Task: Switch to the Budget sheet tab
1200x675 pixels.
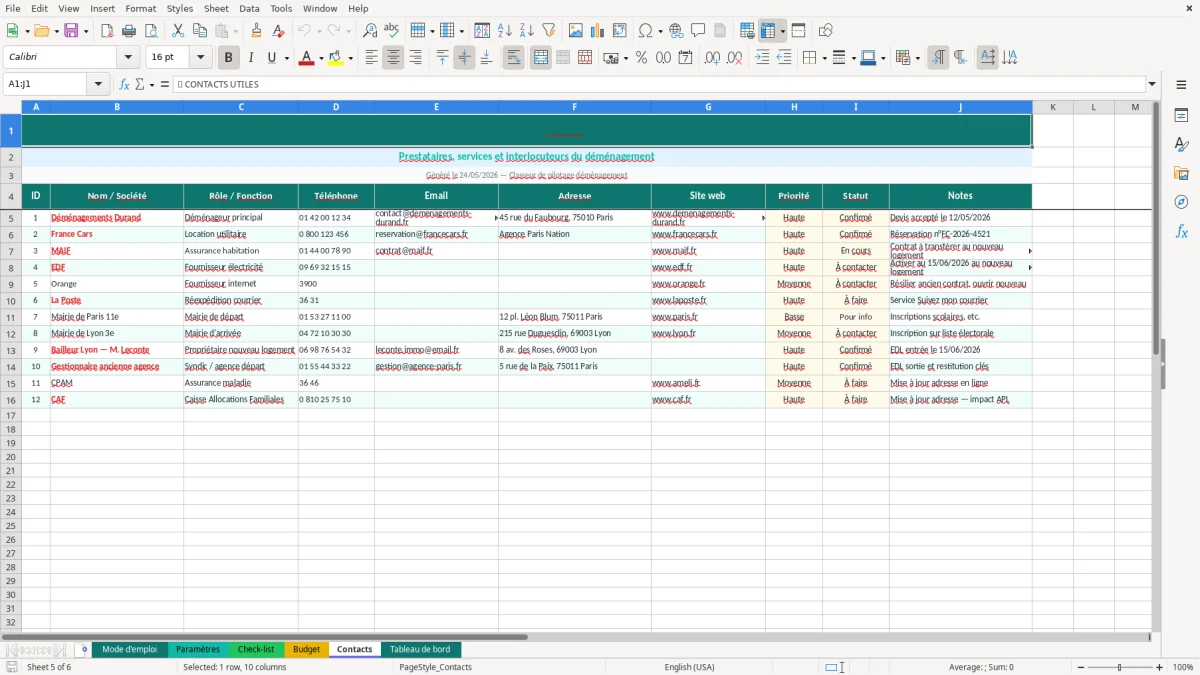Action: coord(306,649)
